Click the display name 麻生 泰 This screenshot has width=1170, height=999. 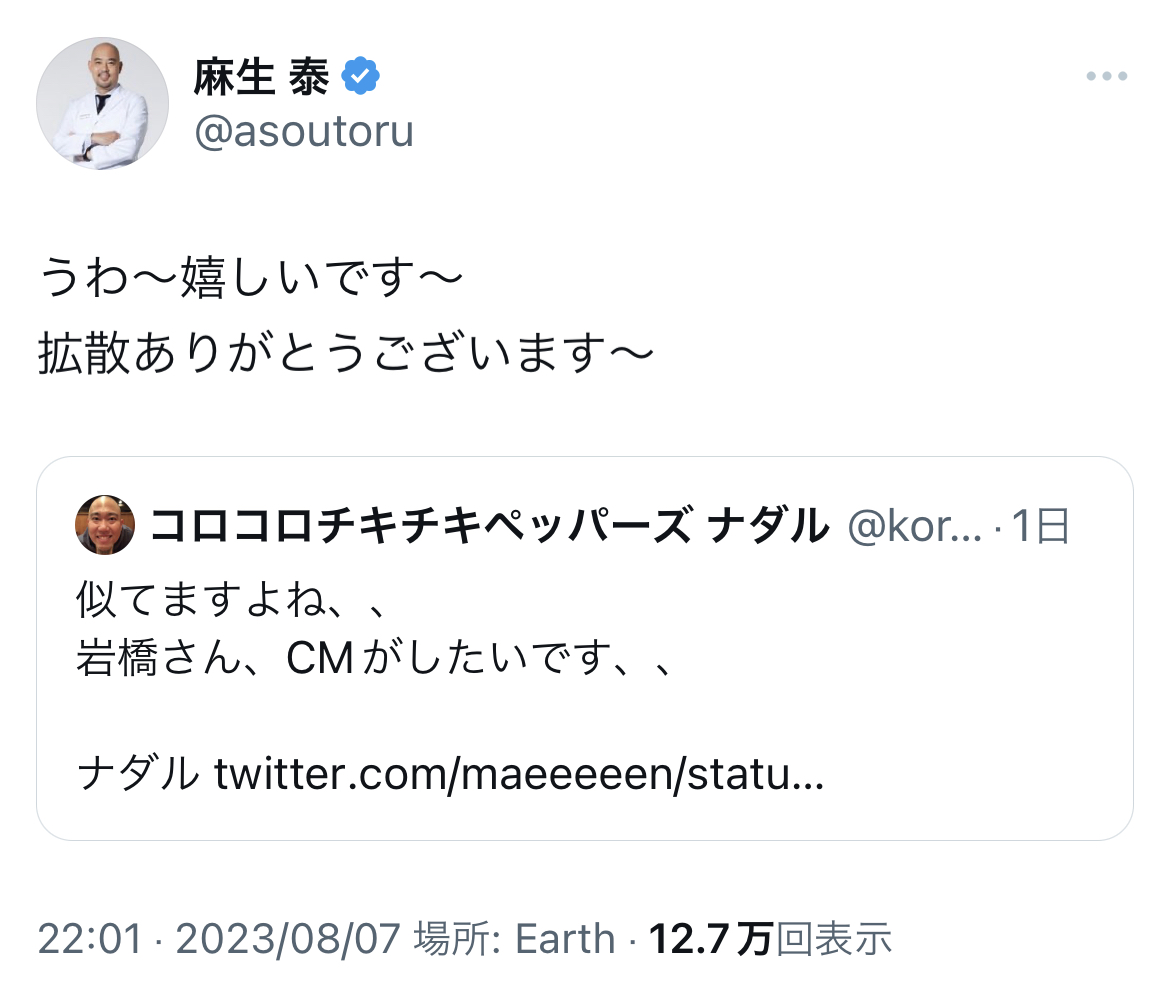(261, 78)
